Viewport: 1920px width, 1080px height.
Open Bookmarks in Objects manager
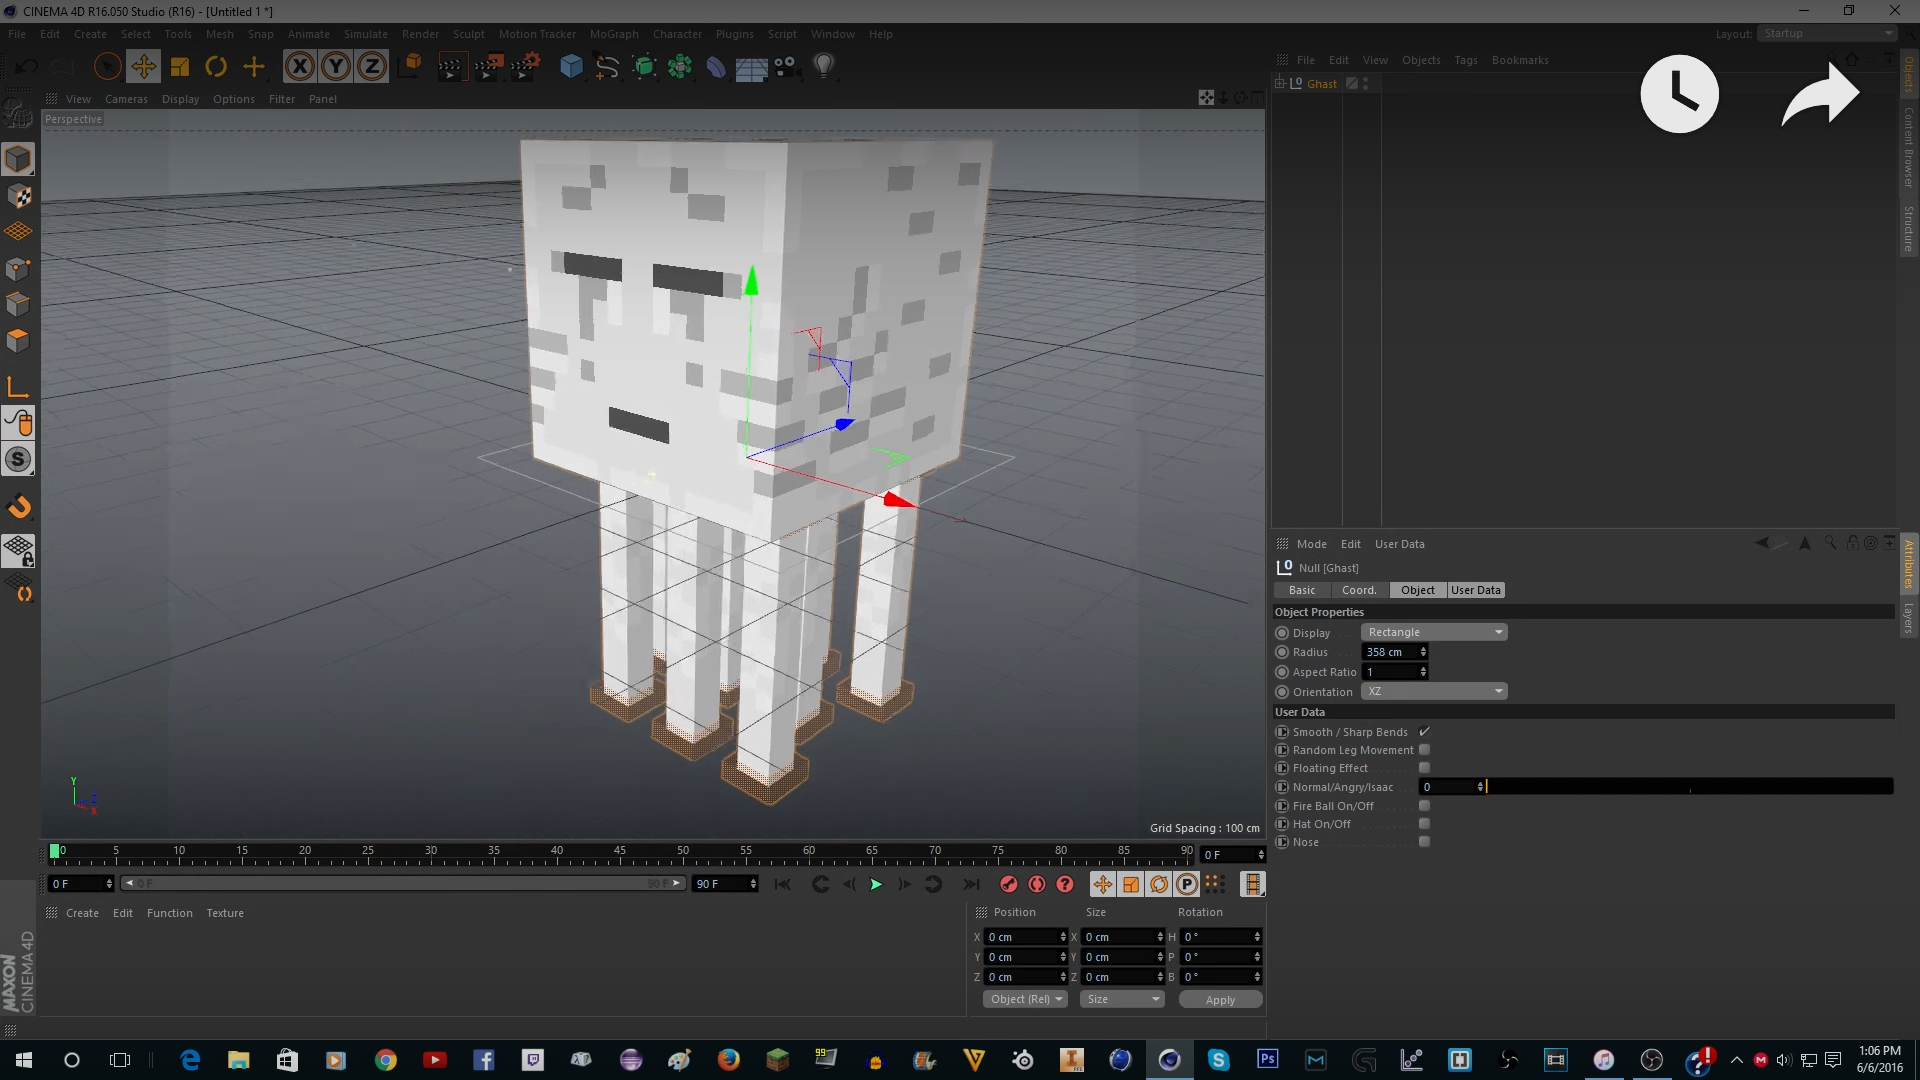pos(1520,60)
